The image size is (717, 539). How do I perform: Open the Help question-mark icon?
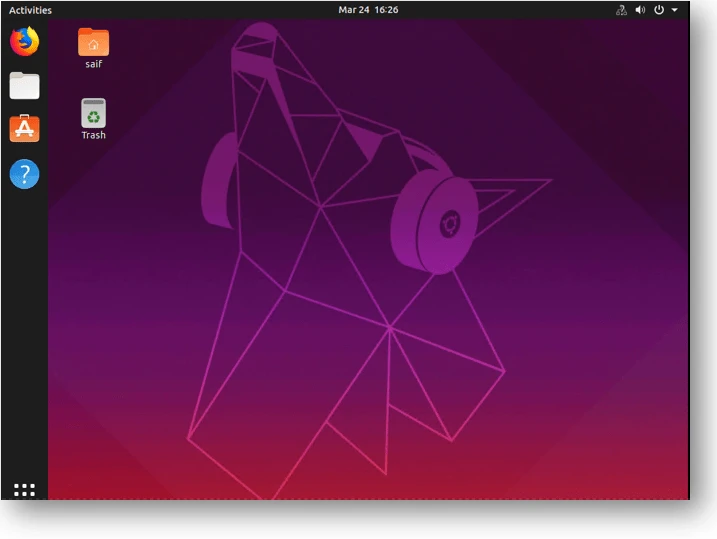tap(25, 174)
